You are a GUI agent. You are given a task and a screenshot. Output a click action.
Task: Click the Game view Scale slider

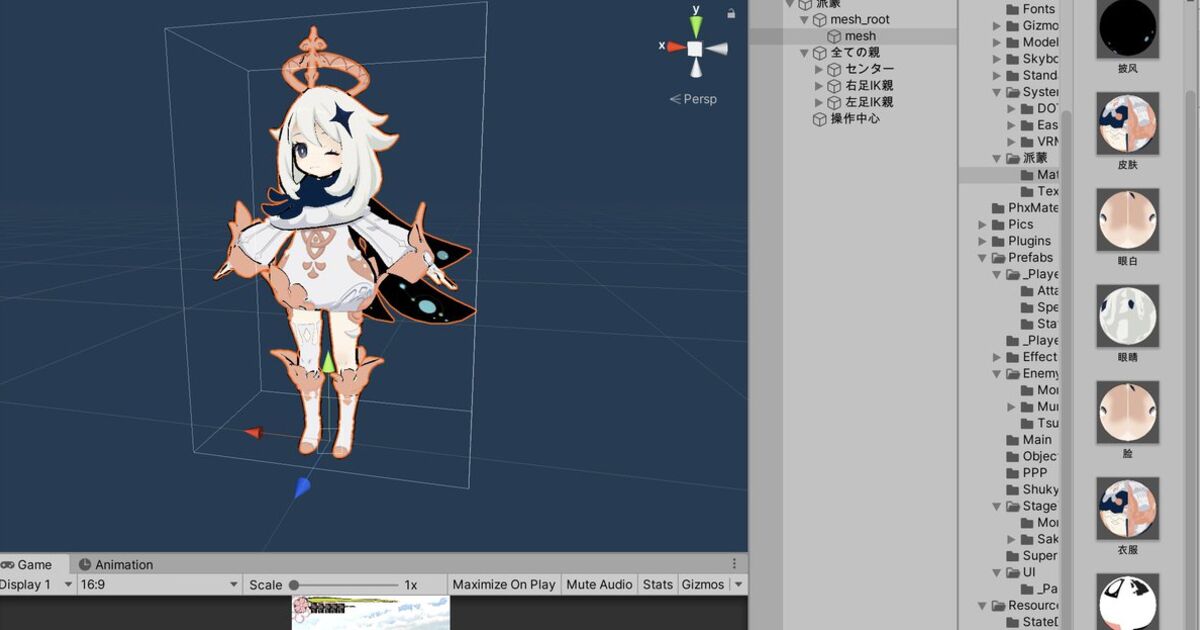click(x=343, y=585)
